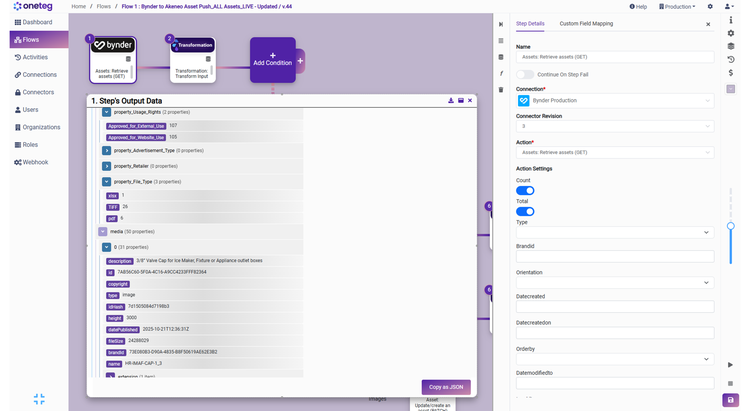Image resolution: width=750 pixels, height=411 pixels.
Task: Click the Approved_for_Website_Use key tag
Action: pos(136,137)
